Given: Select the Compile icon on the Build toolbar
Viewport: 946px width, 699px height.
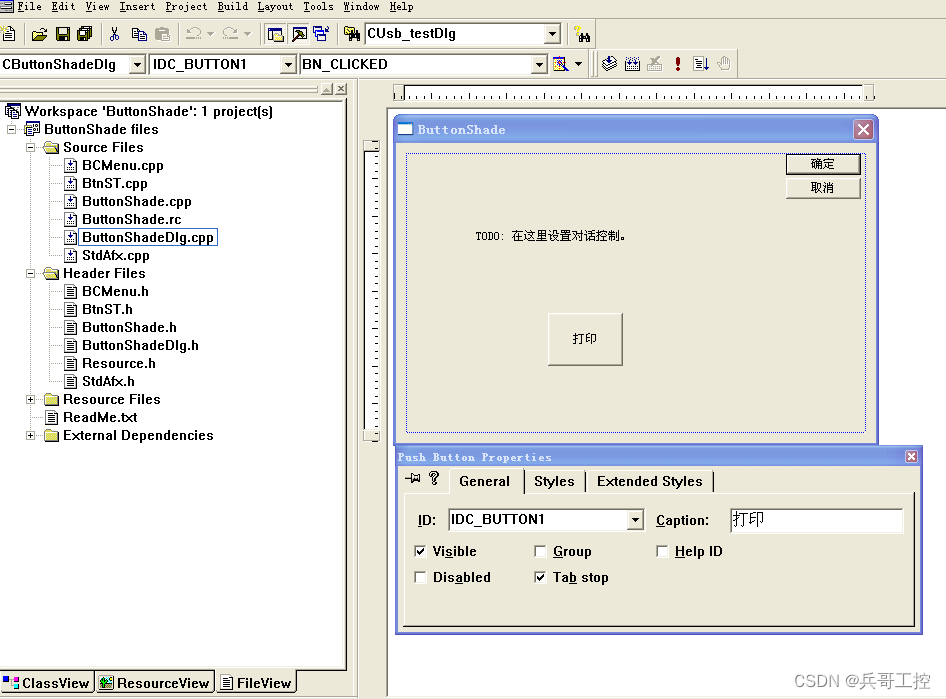Looking at the screenshot, I should pyautogui.click(x=609, y=63).
